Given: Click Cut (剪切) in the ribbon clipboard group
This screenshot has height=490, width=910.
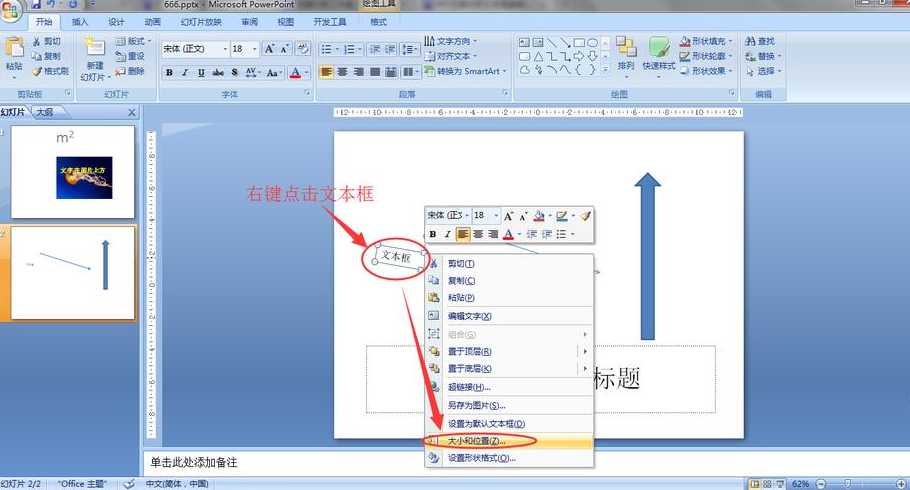Looking at the screenshot, I should click(x=46, y=42).
